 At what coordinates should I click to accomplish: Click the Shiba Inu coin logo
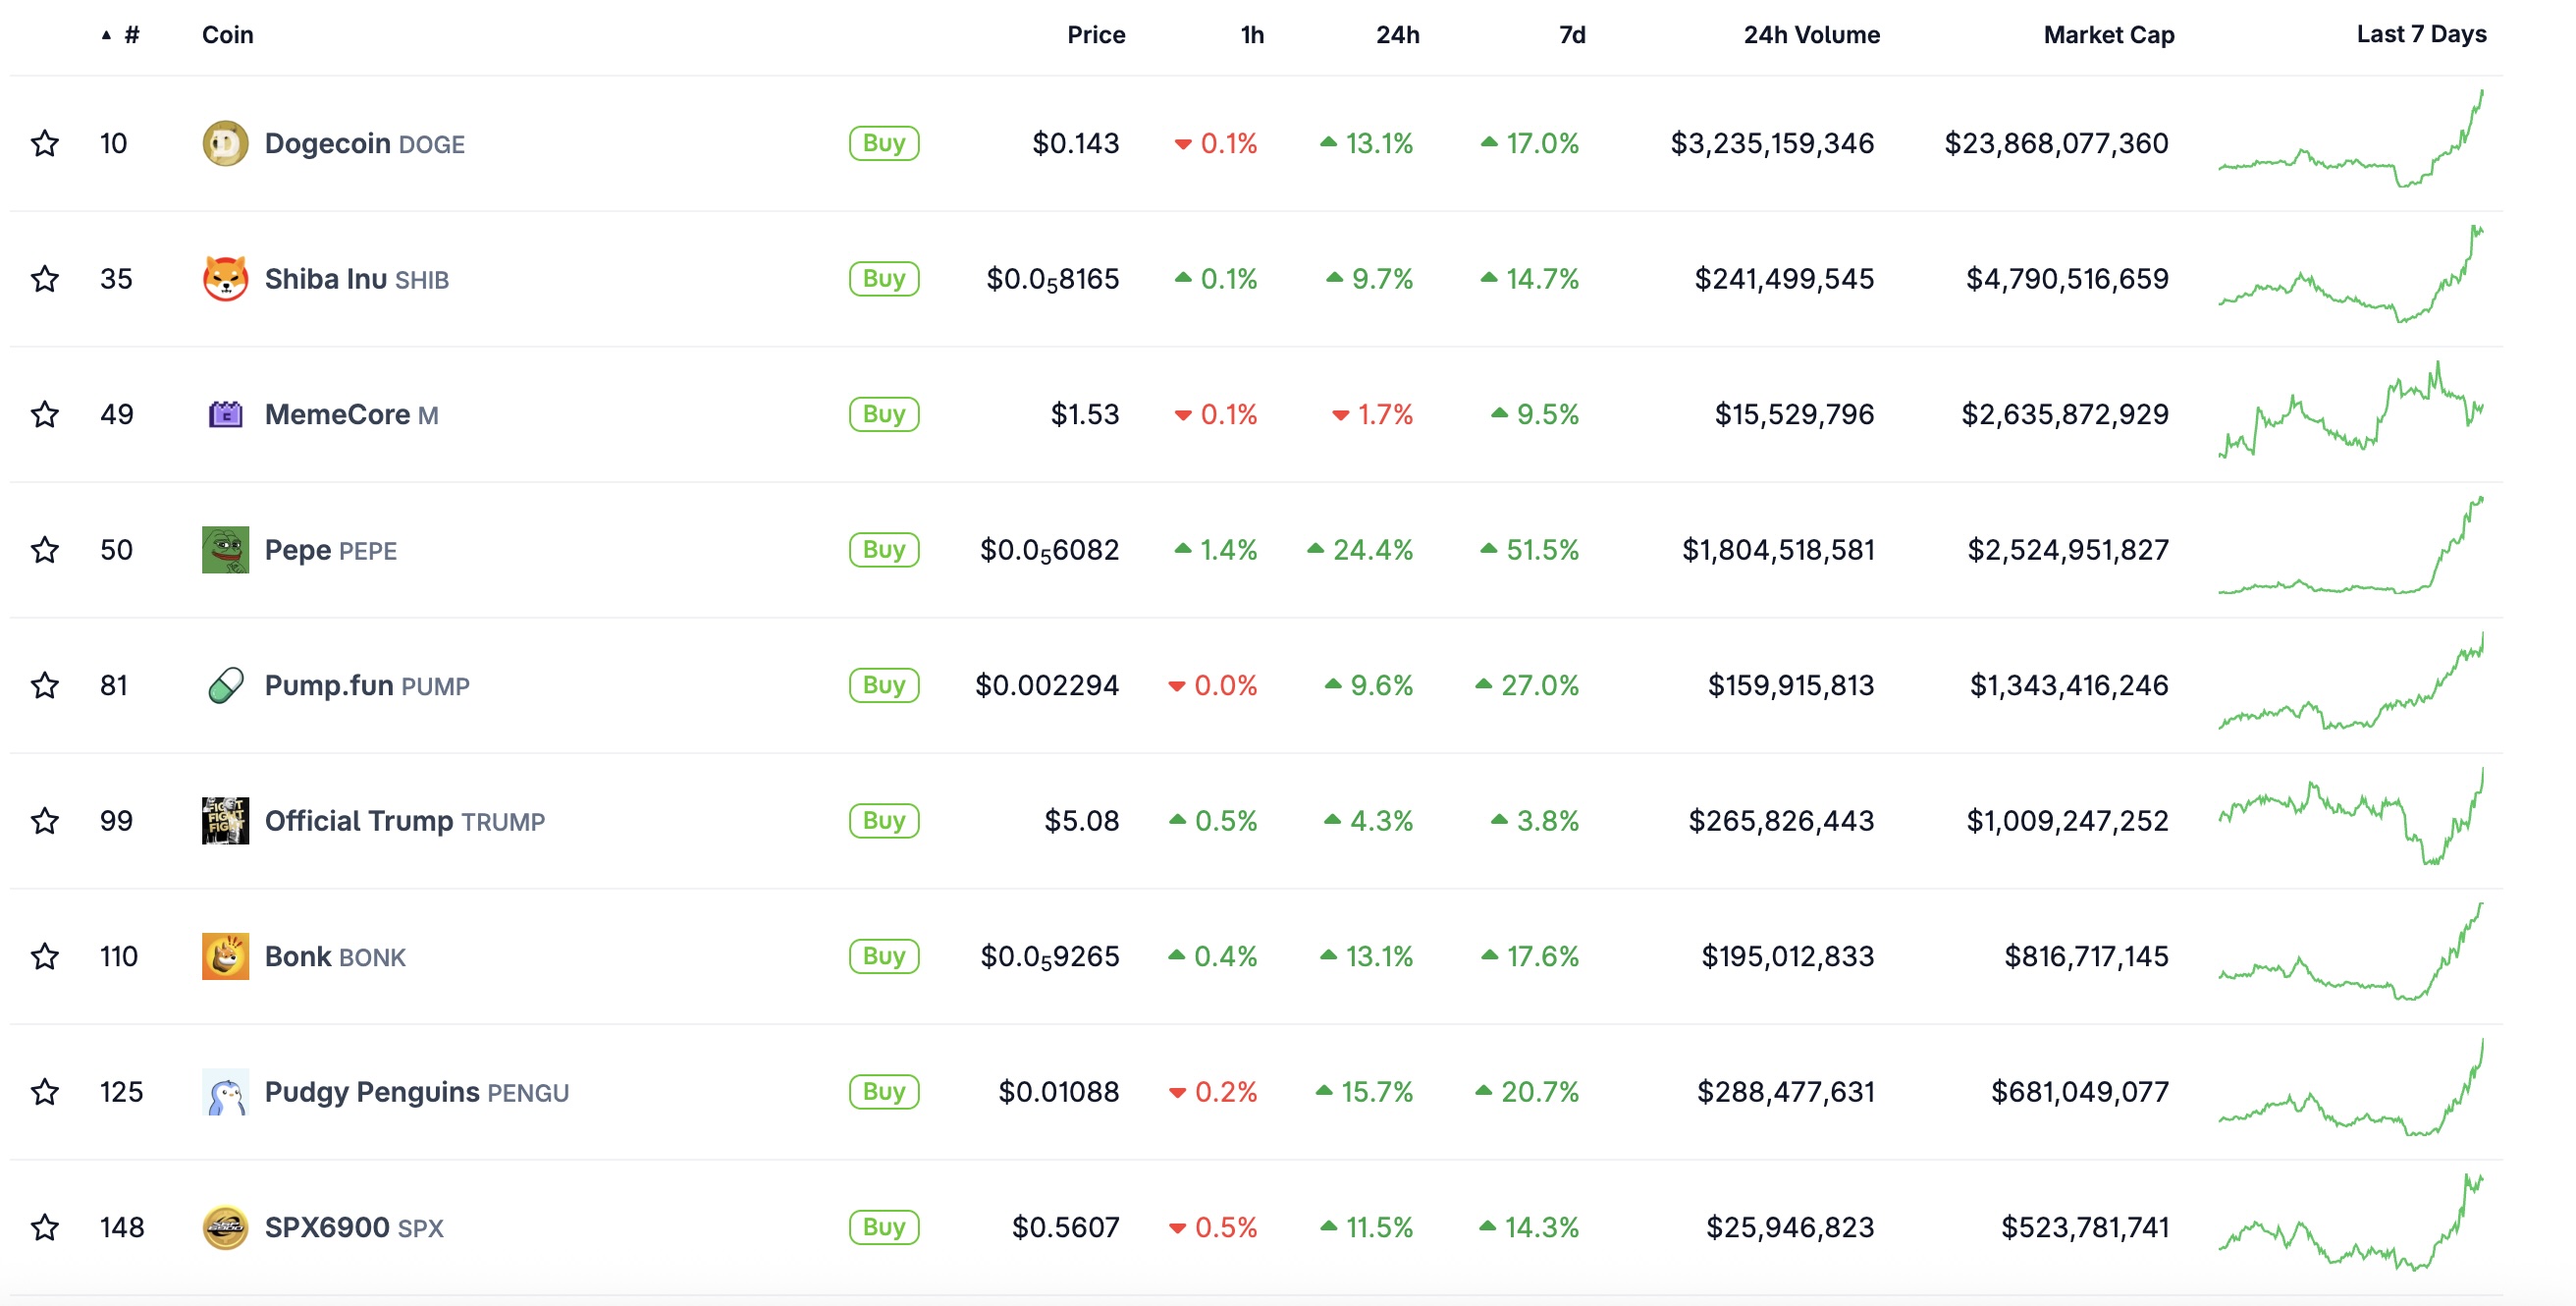[x=225, y=278]
